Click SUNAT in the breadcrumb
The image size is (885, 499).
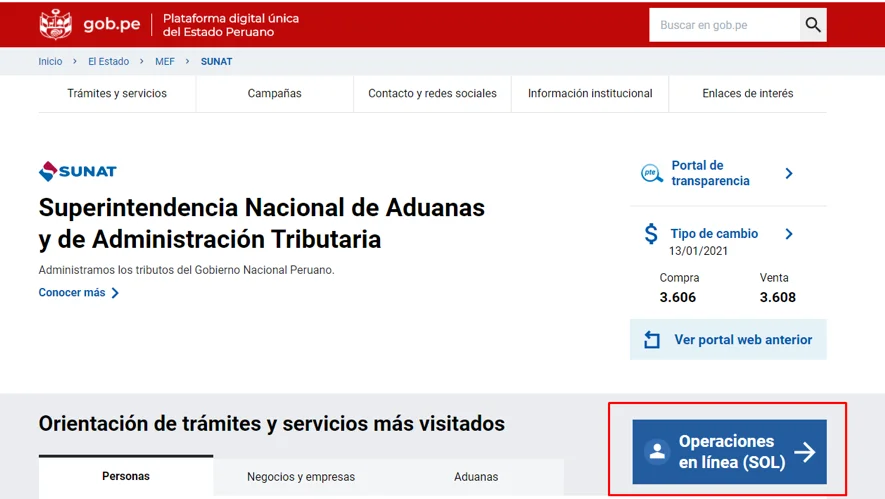216,62
